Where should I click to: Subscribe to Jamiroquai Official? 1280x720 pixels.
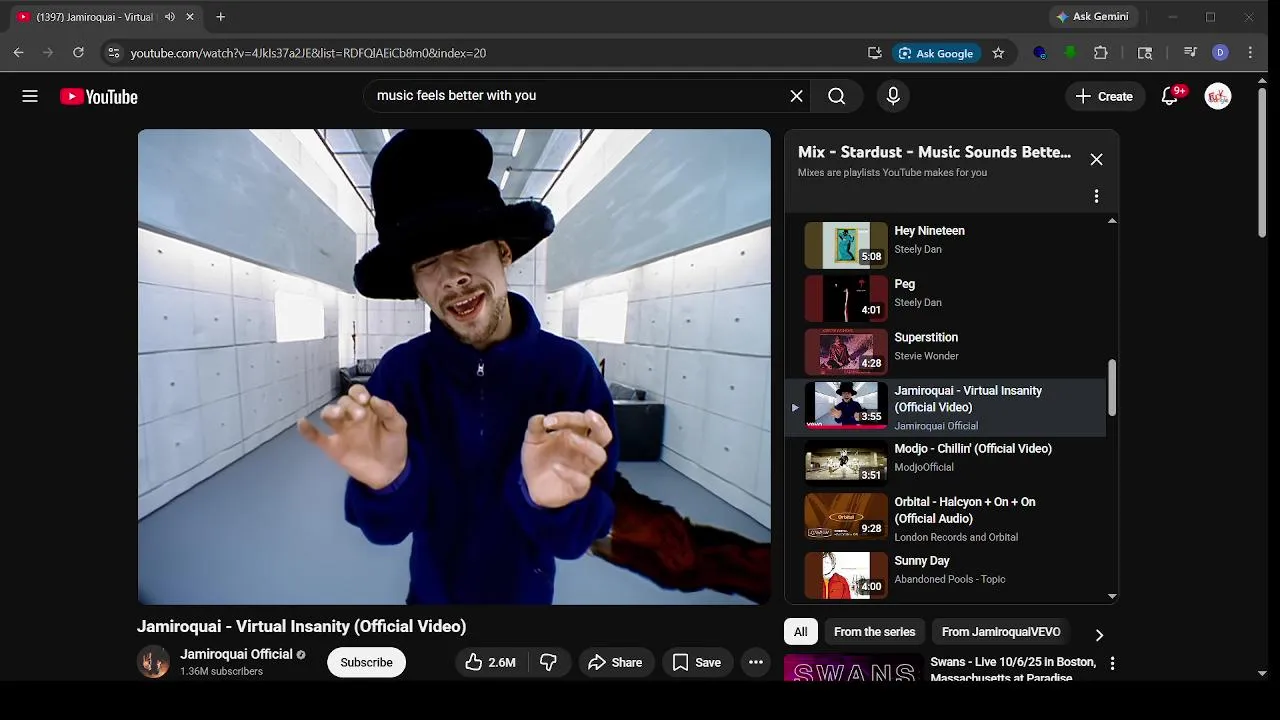click(x=366, y=662)
